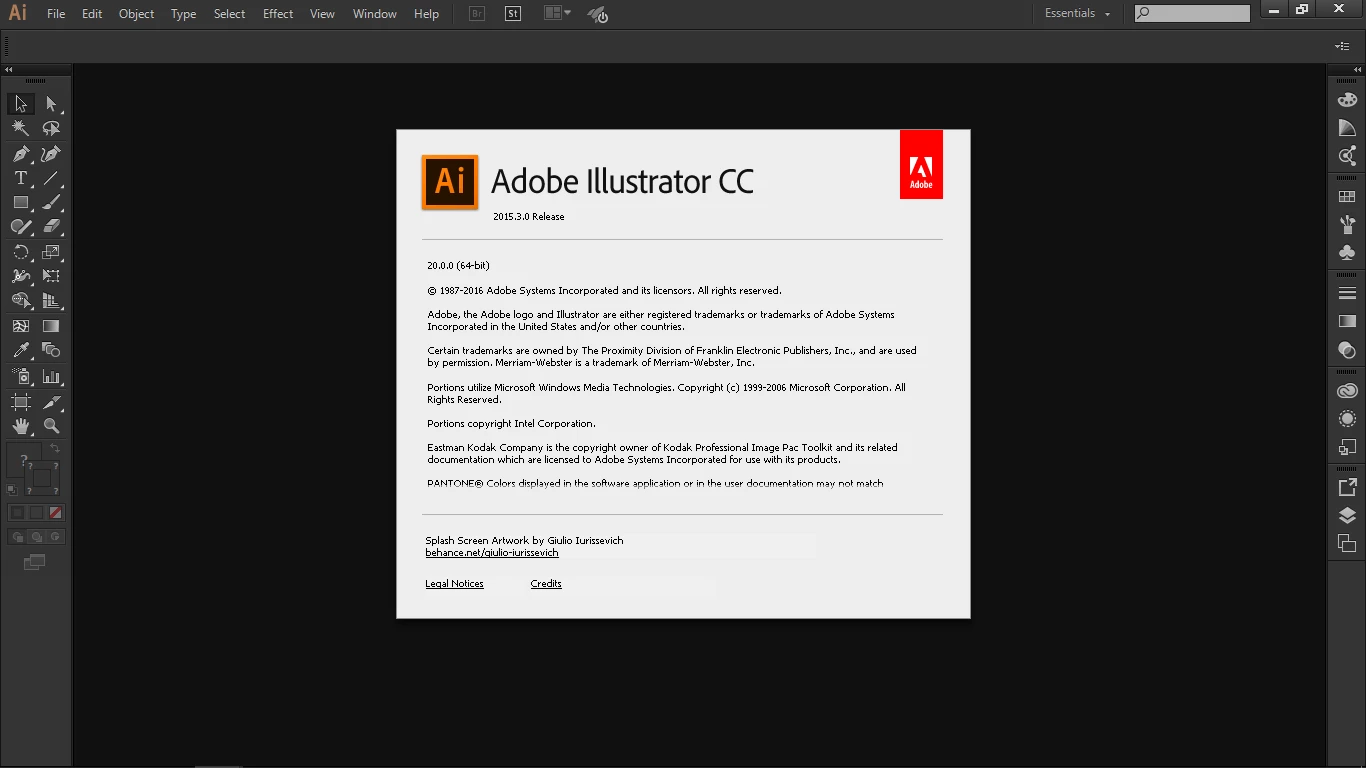The height and width of the screenshot is (768, 1366).
Task: Select the Paintbrush tool
Action: tap(51, 202)
